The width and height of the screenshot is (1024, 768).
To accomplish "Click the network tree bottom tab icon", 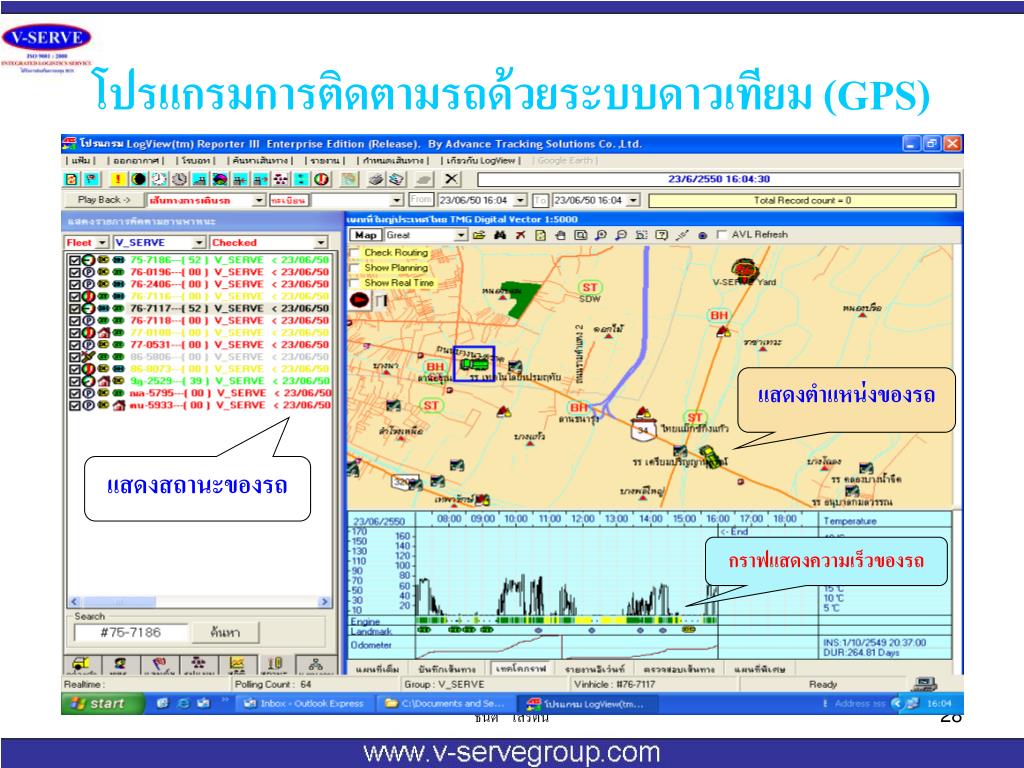I will [x=316, y=665].
